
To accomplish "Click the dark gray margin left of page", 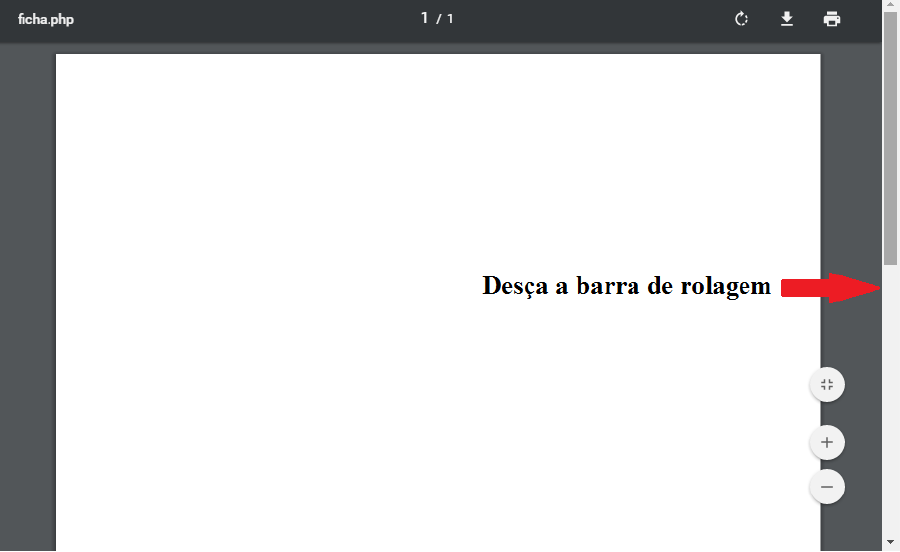I will [27, 300].
